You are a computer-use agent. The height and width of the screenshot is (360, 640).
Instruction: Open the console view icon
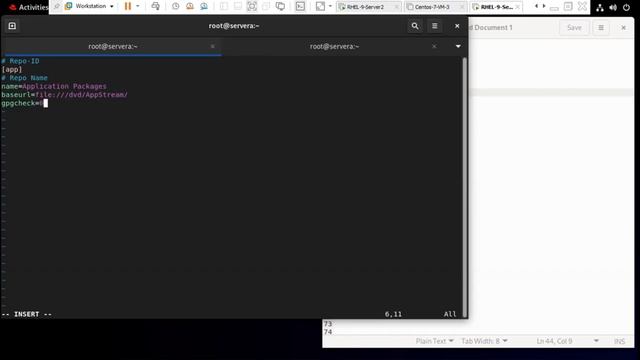pyautogui.click(x=300, y=6)
